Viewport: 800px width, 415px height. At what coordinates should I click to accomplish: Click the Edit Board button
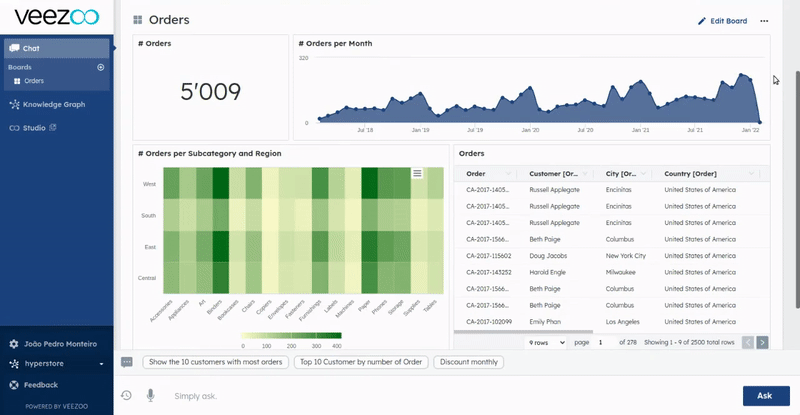pyautogui.click(x=722, y=20)
